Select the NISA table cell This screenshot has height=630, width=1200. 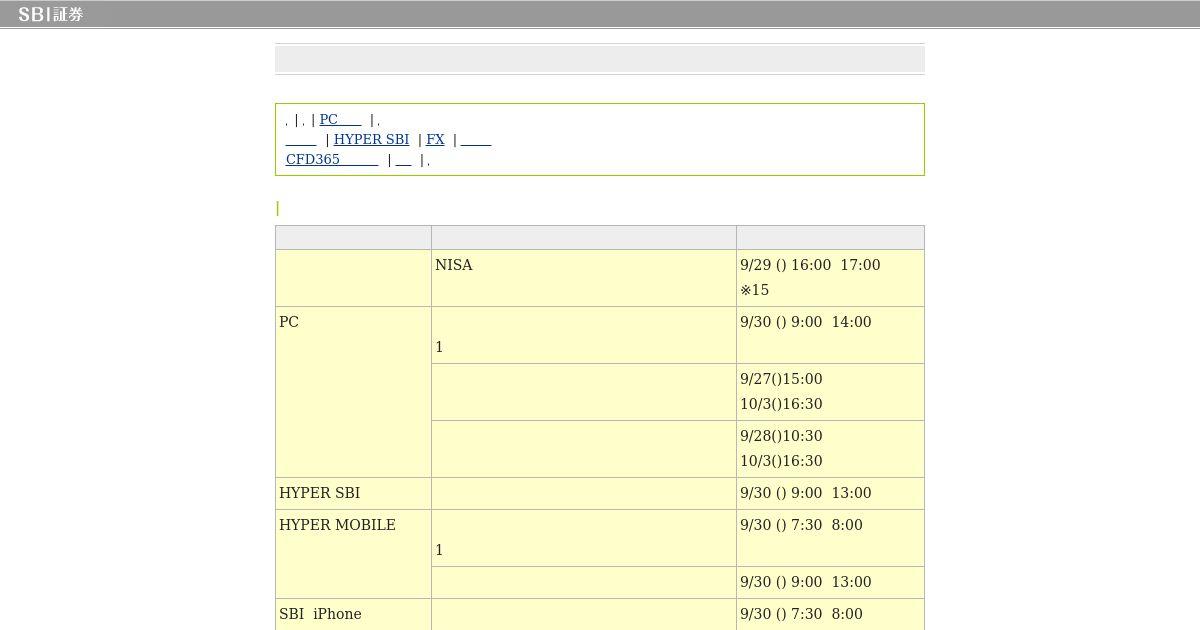click(x=584, y=278)
